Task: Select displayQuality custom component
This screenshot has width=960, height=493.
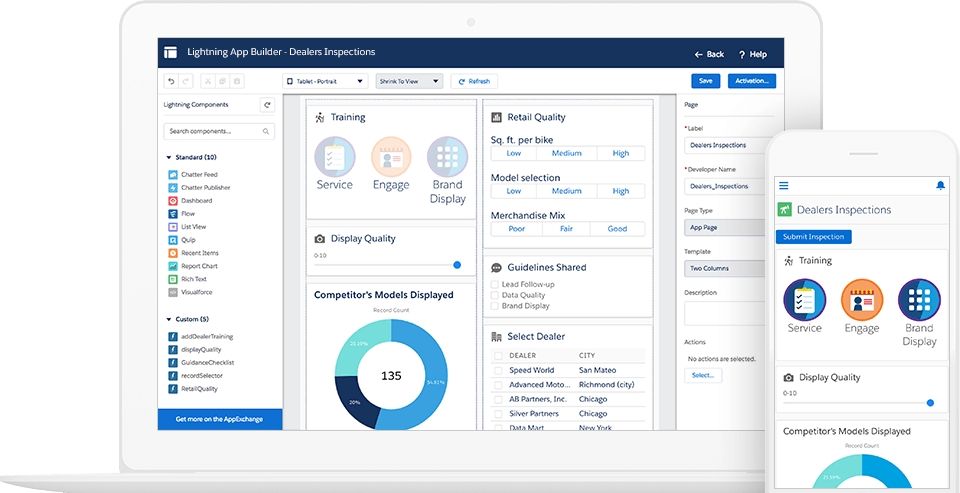Action: coord(195,350)
